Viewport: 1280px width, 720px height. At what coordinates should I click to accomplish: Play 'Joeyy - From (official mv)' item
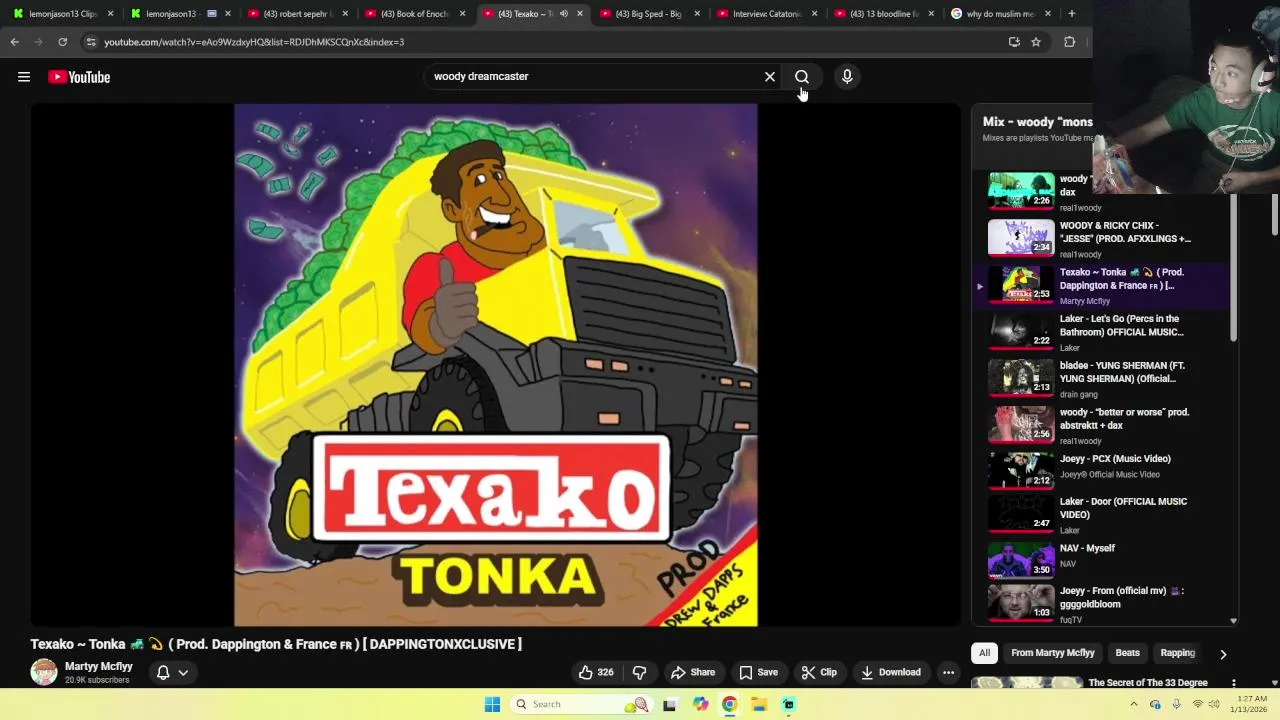(1100, 604)
